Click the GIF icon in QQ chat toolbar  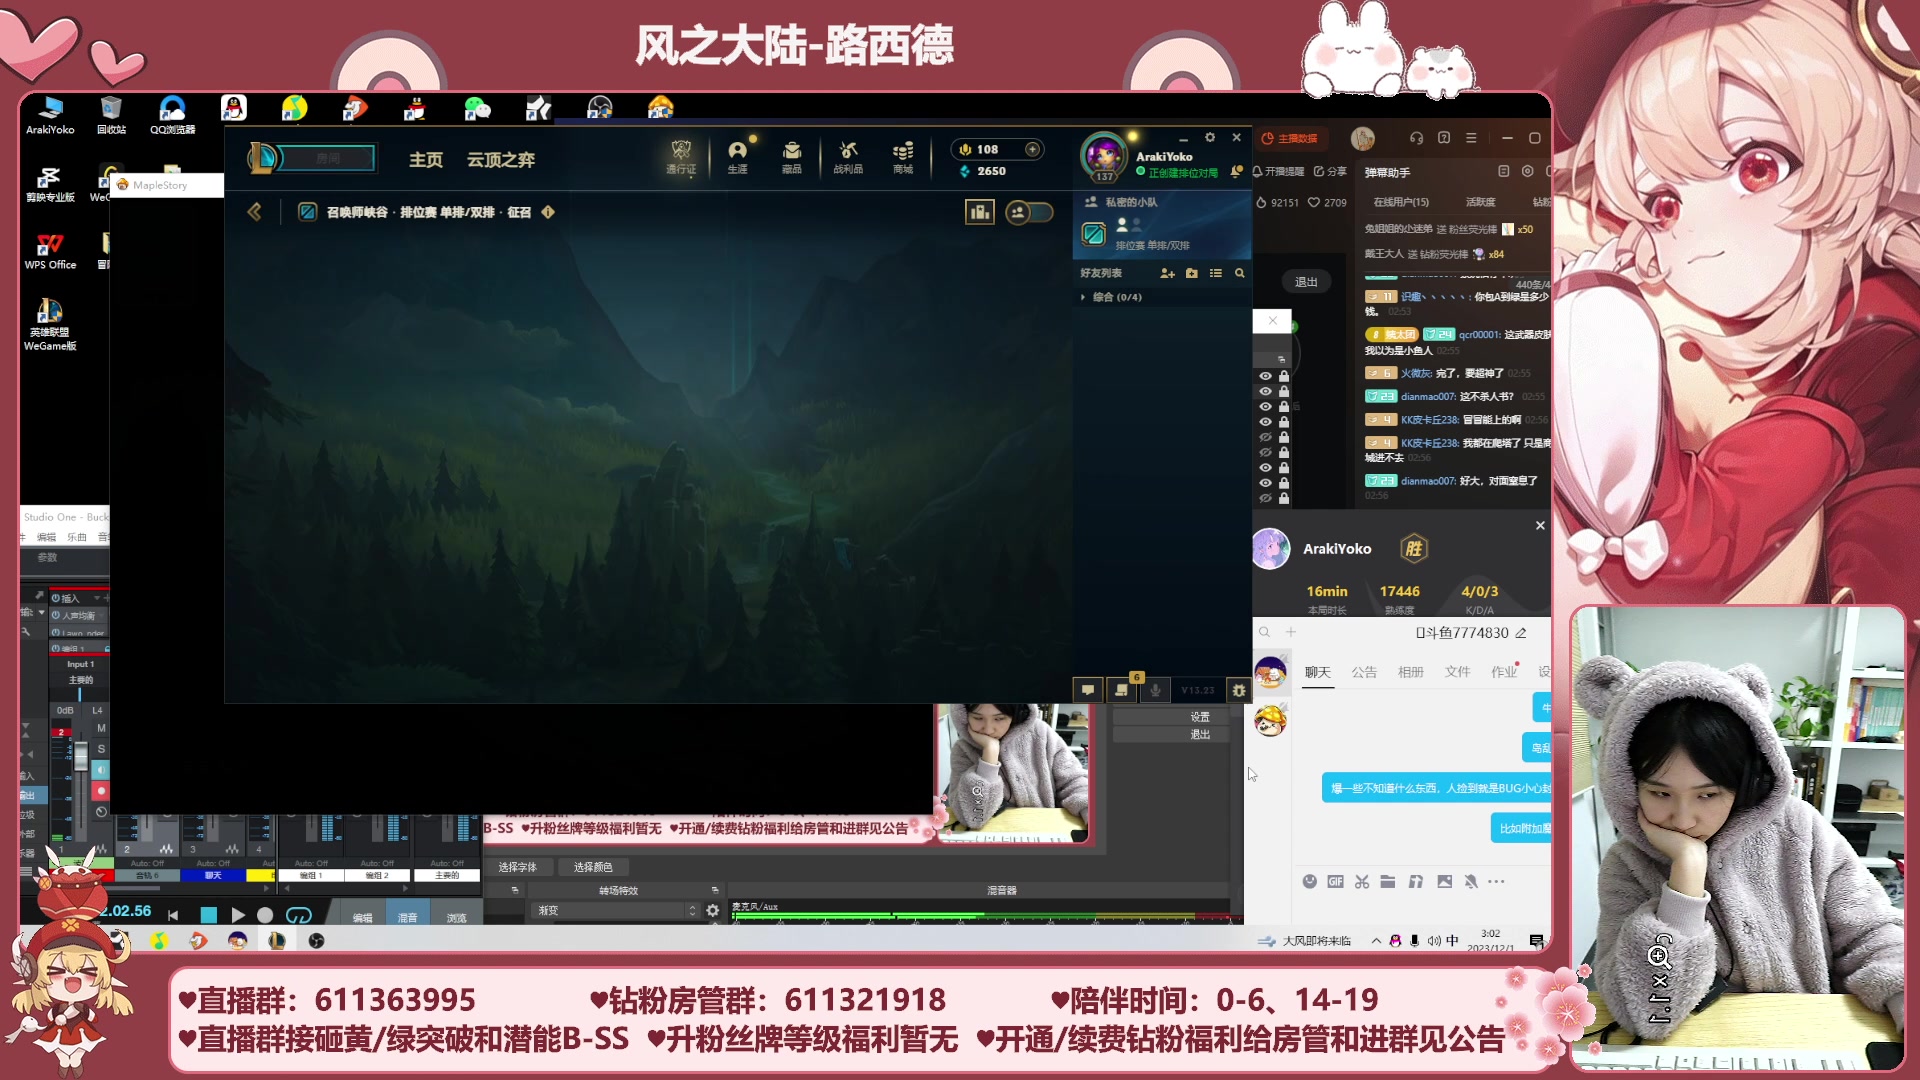(1335, 882)
